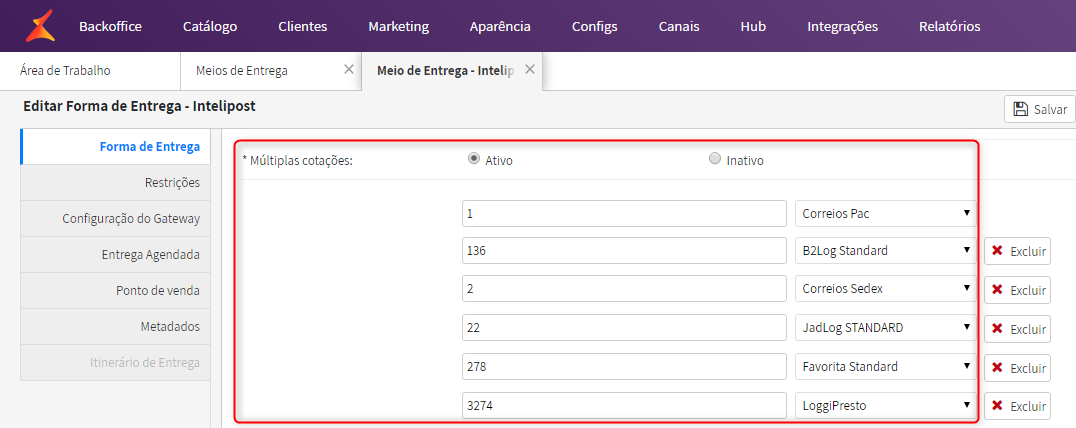Click input field containing 3274
1076x428 pixels.
pyautogui.click(x=624, y=405)
